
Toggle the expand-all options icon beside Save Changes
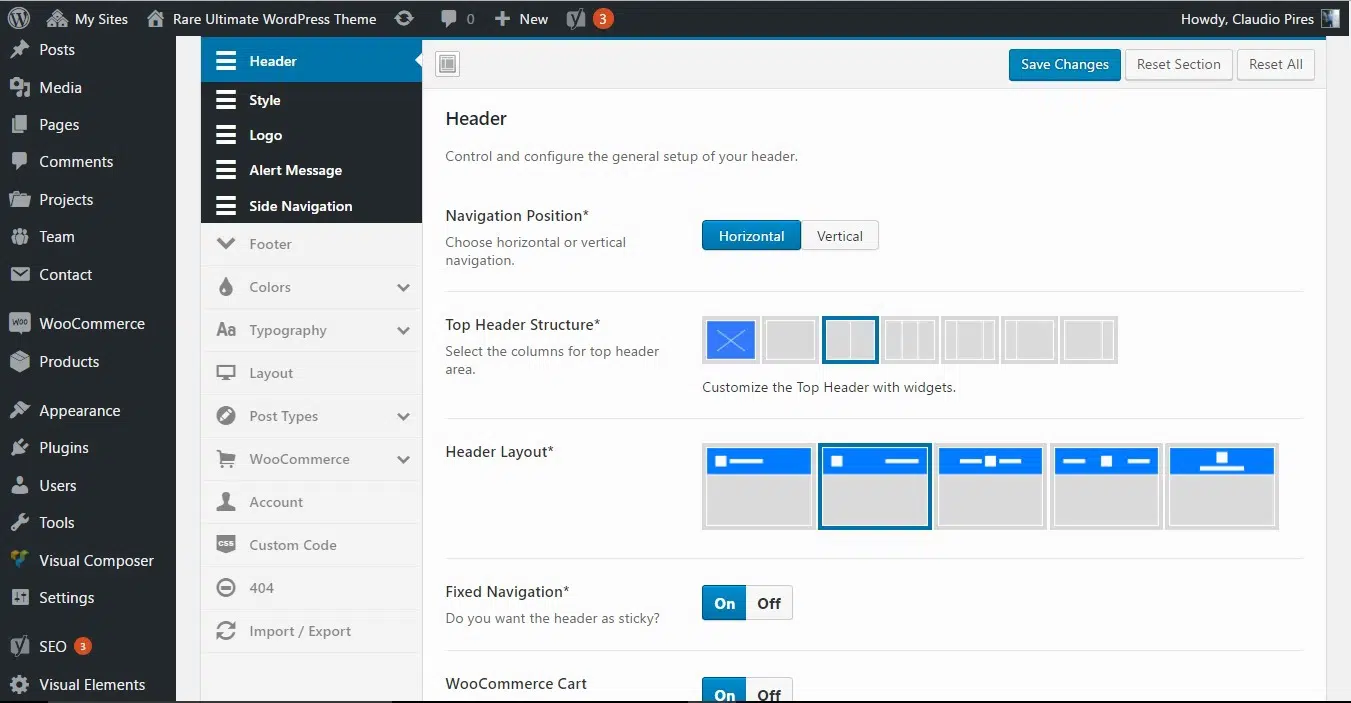tap(447, 64)
